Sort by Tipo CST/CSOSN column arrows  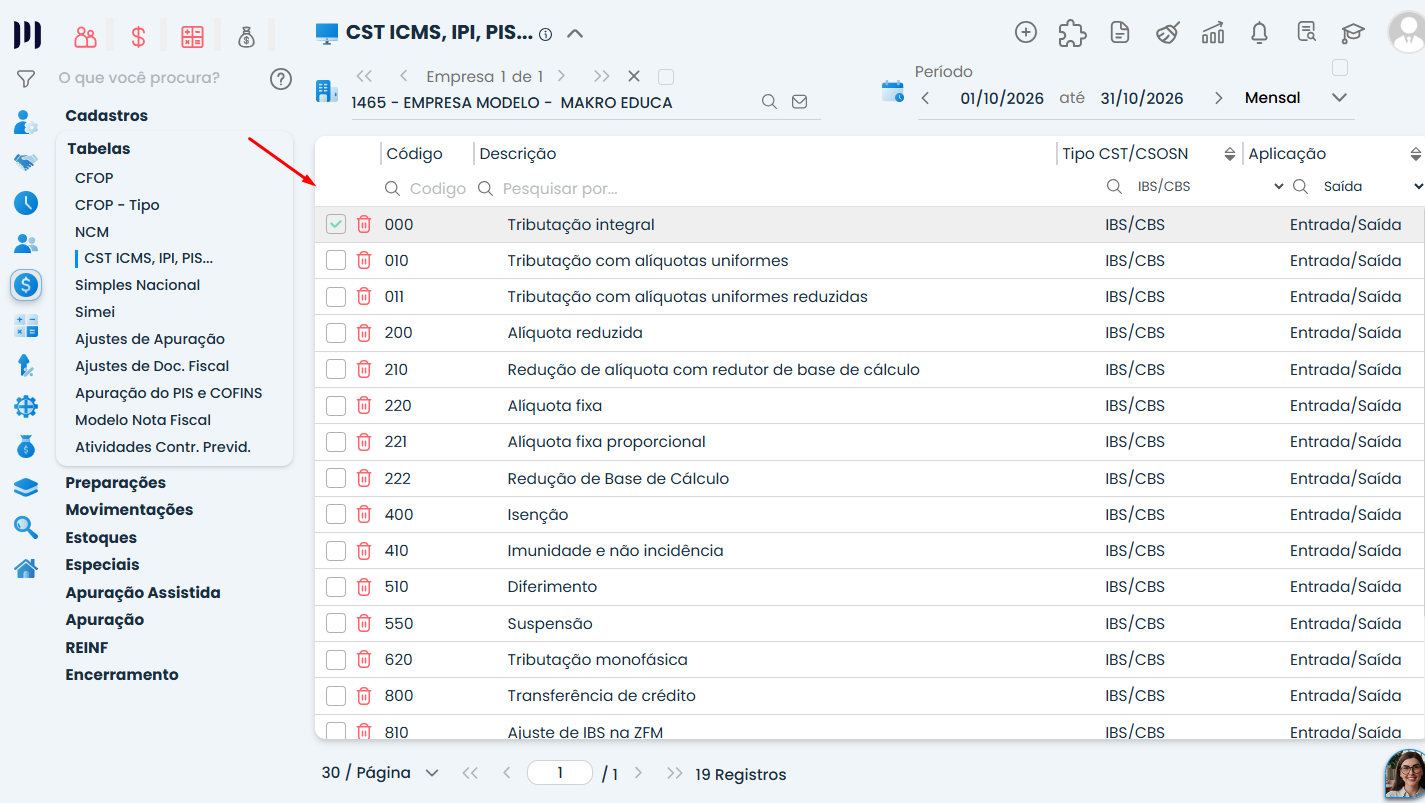click(x=1230, y=154)
